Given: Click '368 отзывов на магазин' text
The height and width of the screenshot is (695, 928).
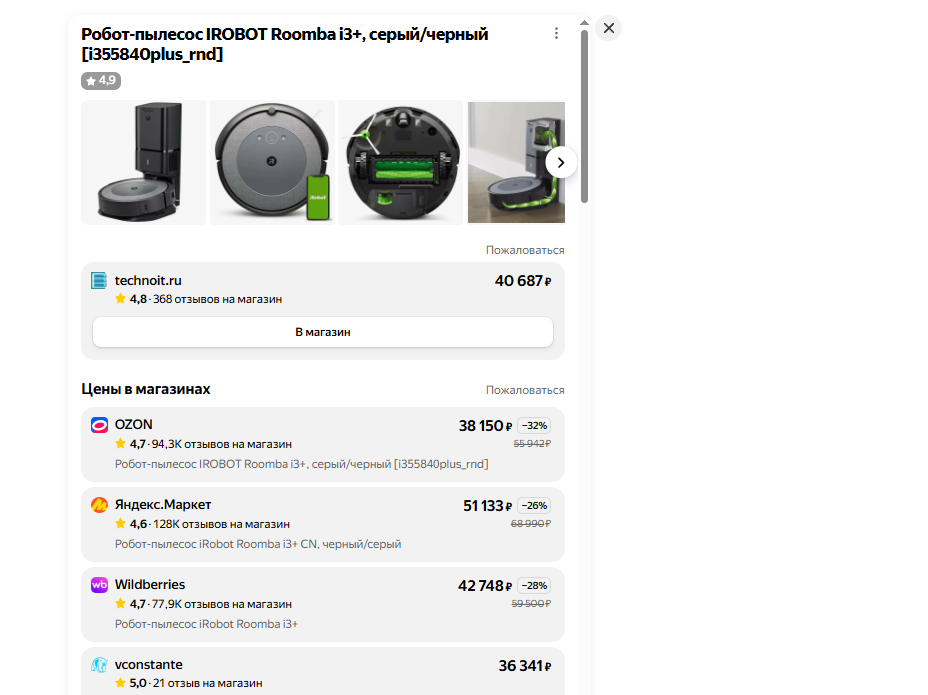Looking at the screenshot, I should click(217, 300).
